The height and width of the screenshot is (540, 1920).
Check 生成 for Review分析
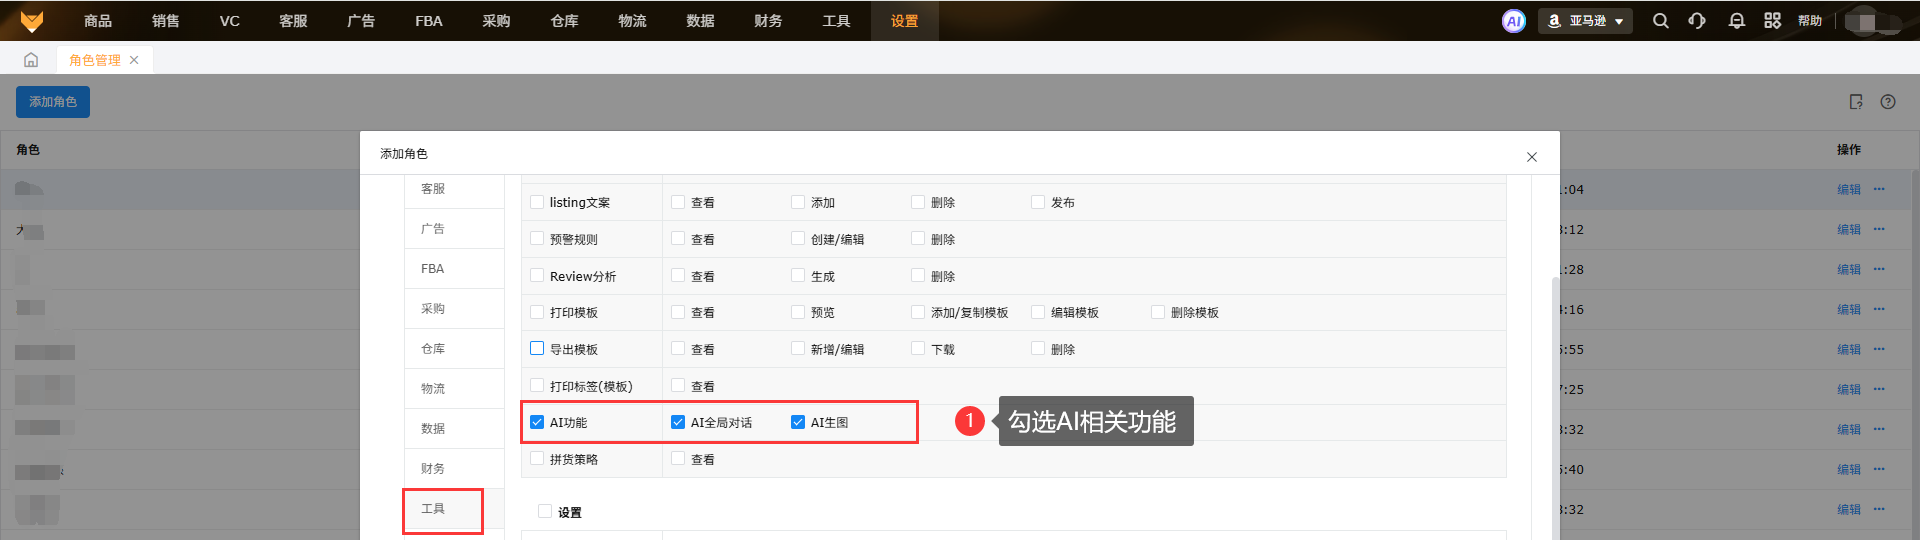tap(798, 275)
